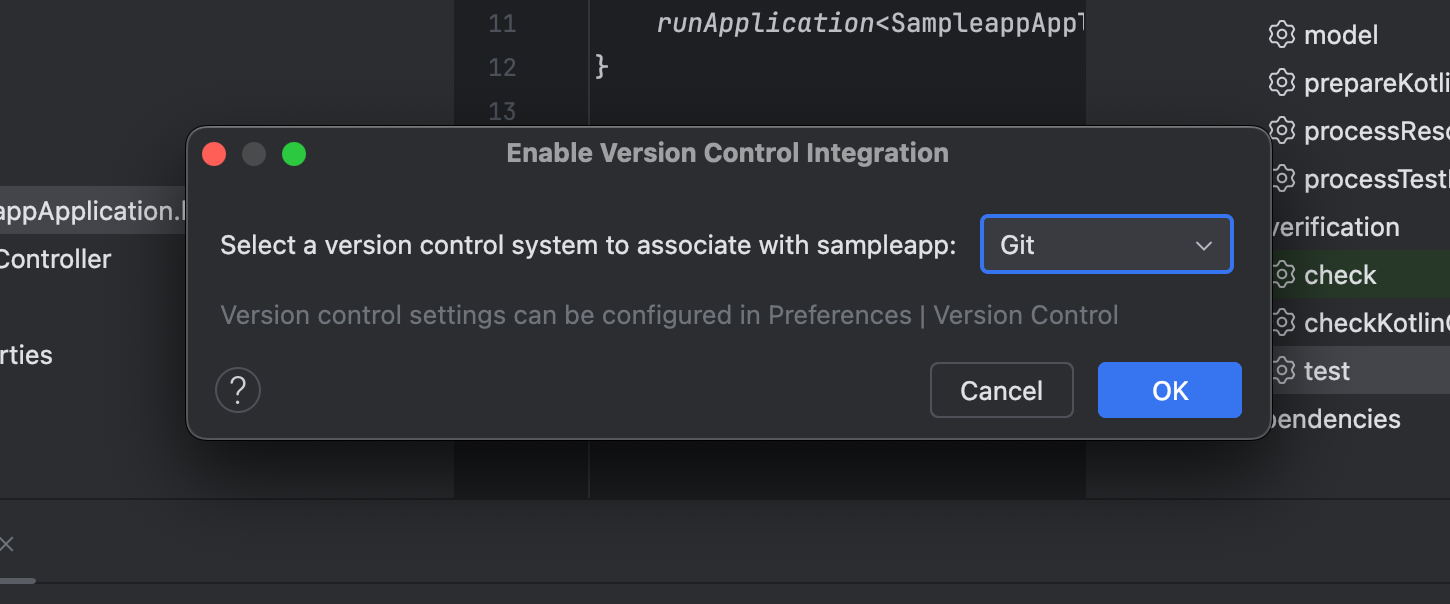
Task: Click the gear icon beside model task
Action: click(x=1281, y=35)
